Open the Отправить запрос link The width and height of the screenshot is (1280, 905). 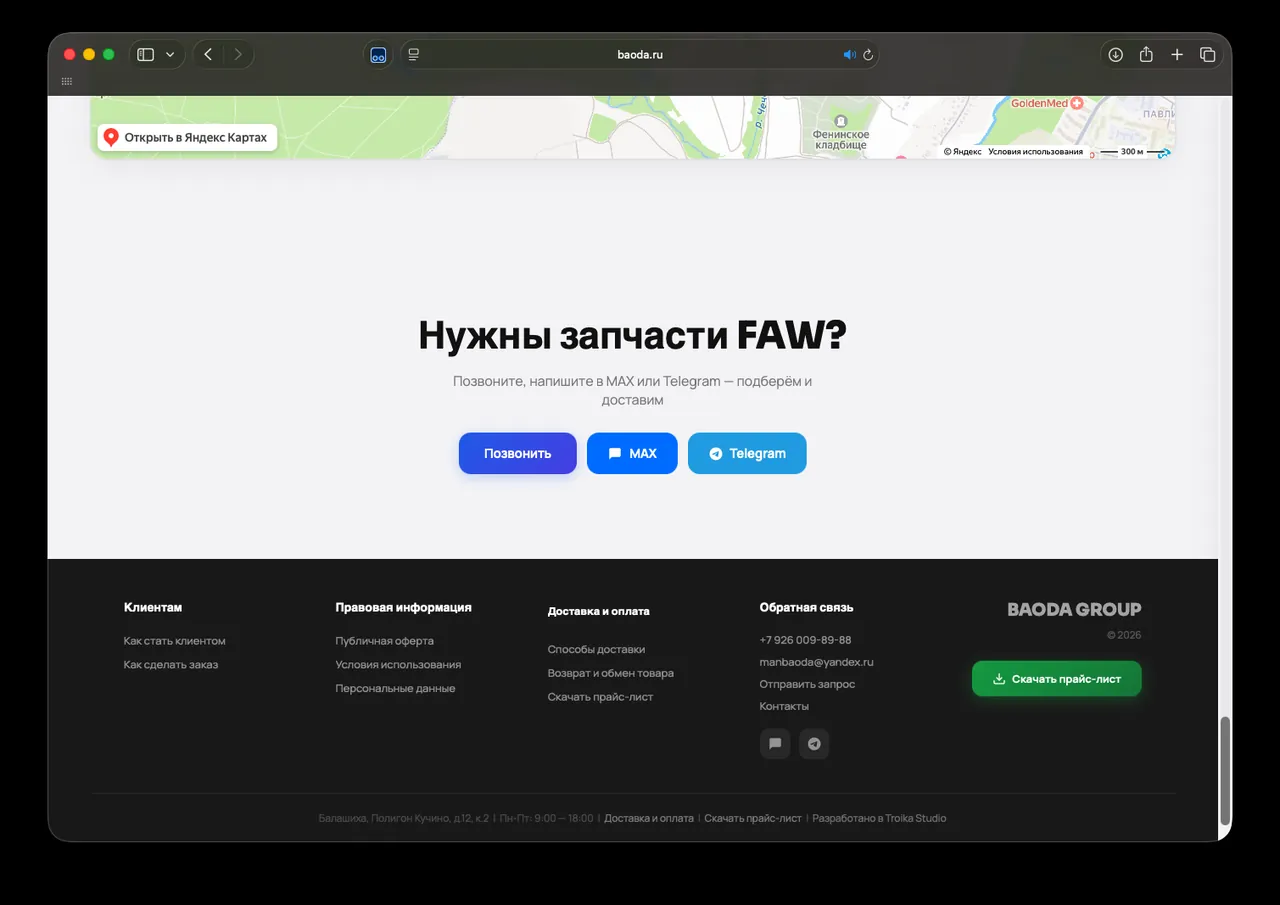pos(808,684)
